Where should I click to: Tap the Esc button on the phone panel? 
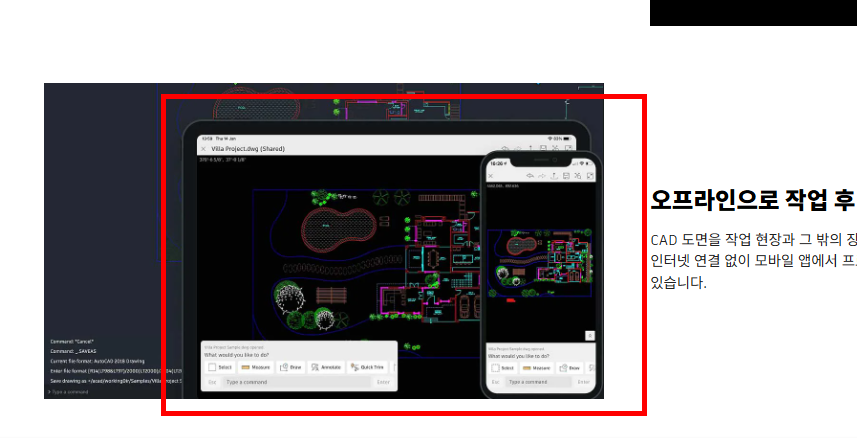tap(495, 382)
